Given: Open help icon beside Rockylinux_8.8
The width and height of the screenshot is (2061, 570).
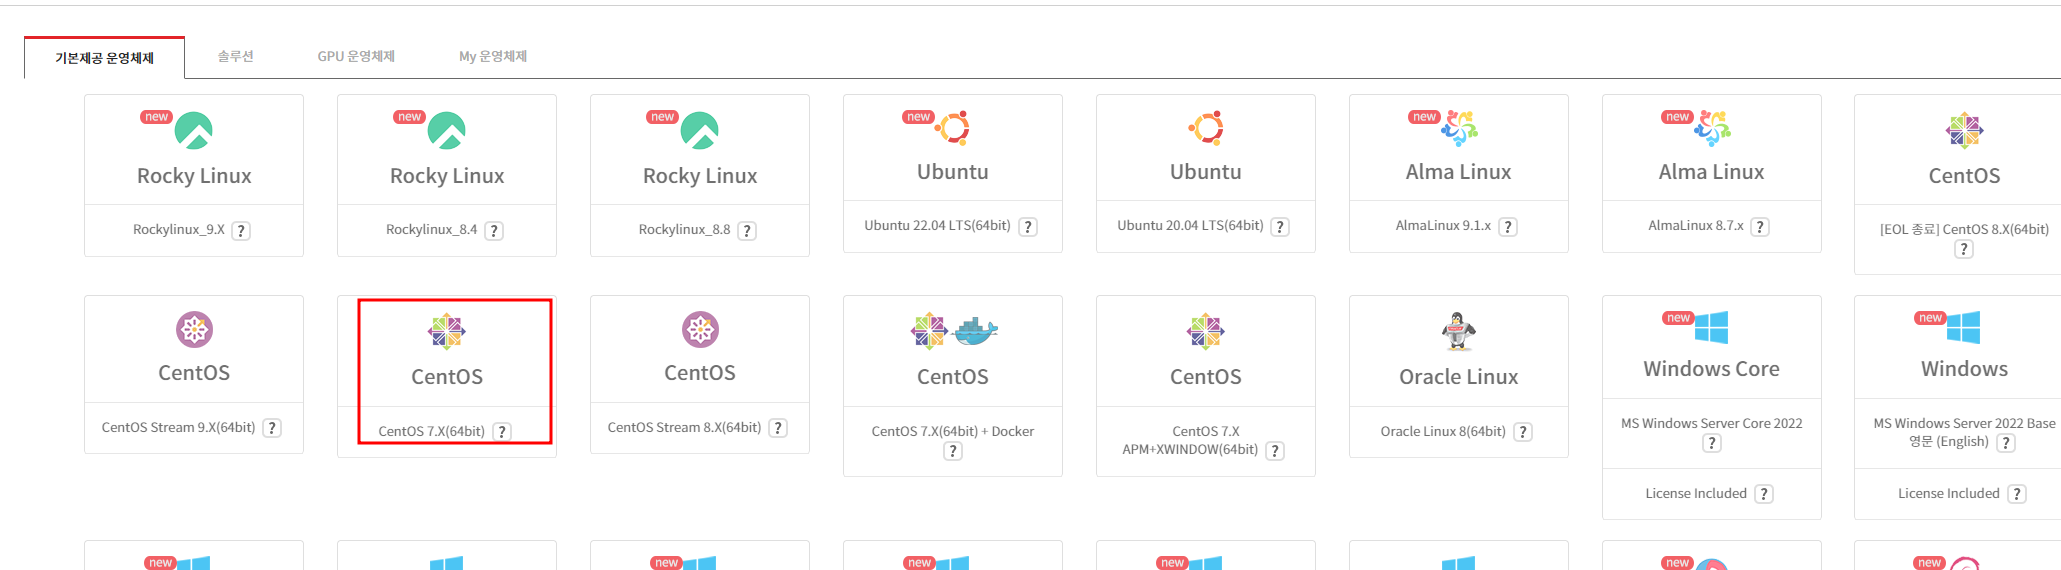Looking at the screenshot, I should [747, 231].
